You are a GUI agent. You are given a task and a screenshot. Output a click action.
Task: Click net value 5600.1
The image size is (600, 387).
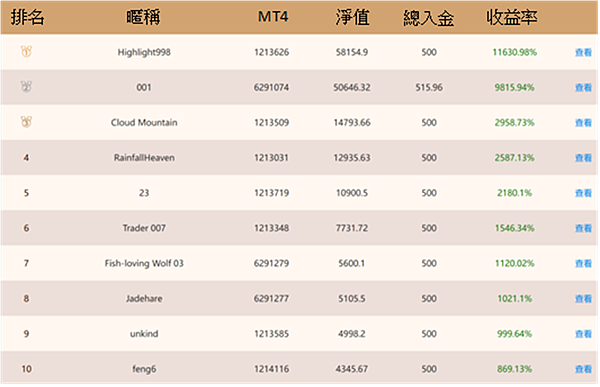[x=352, y=263]
